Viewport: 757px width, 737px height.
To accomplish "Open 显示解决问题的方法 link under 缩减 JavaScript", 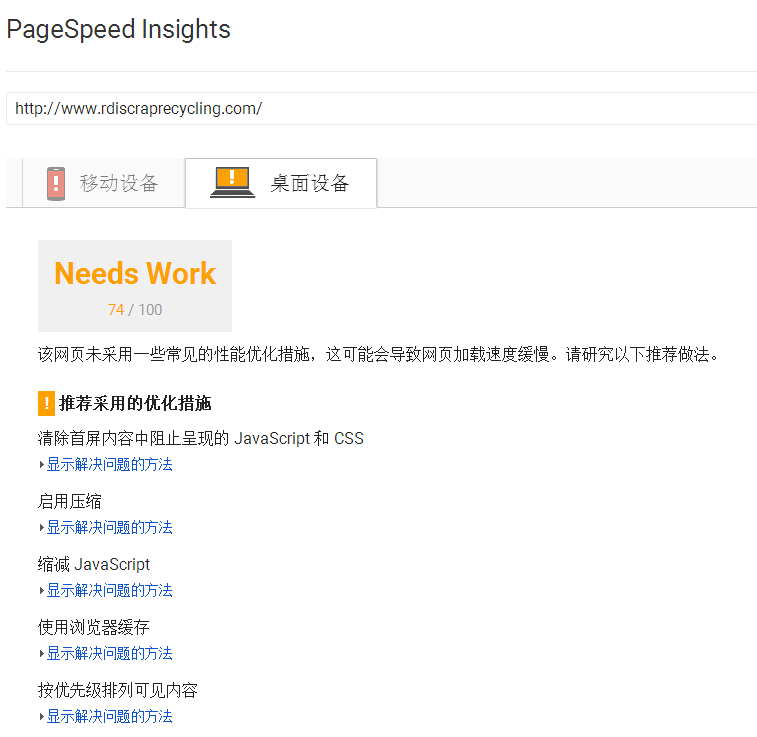I will (110, 590).
